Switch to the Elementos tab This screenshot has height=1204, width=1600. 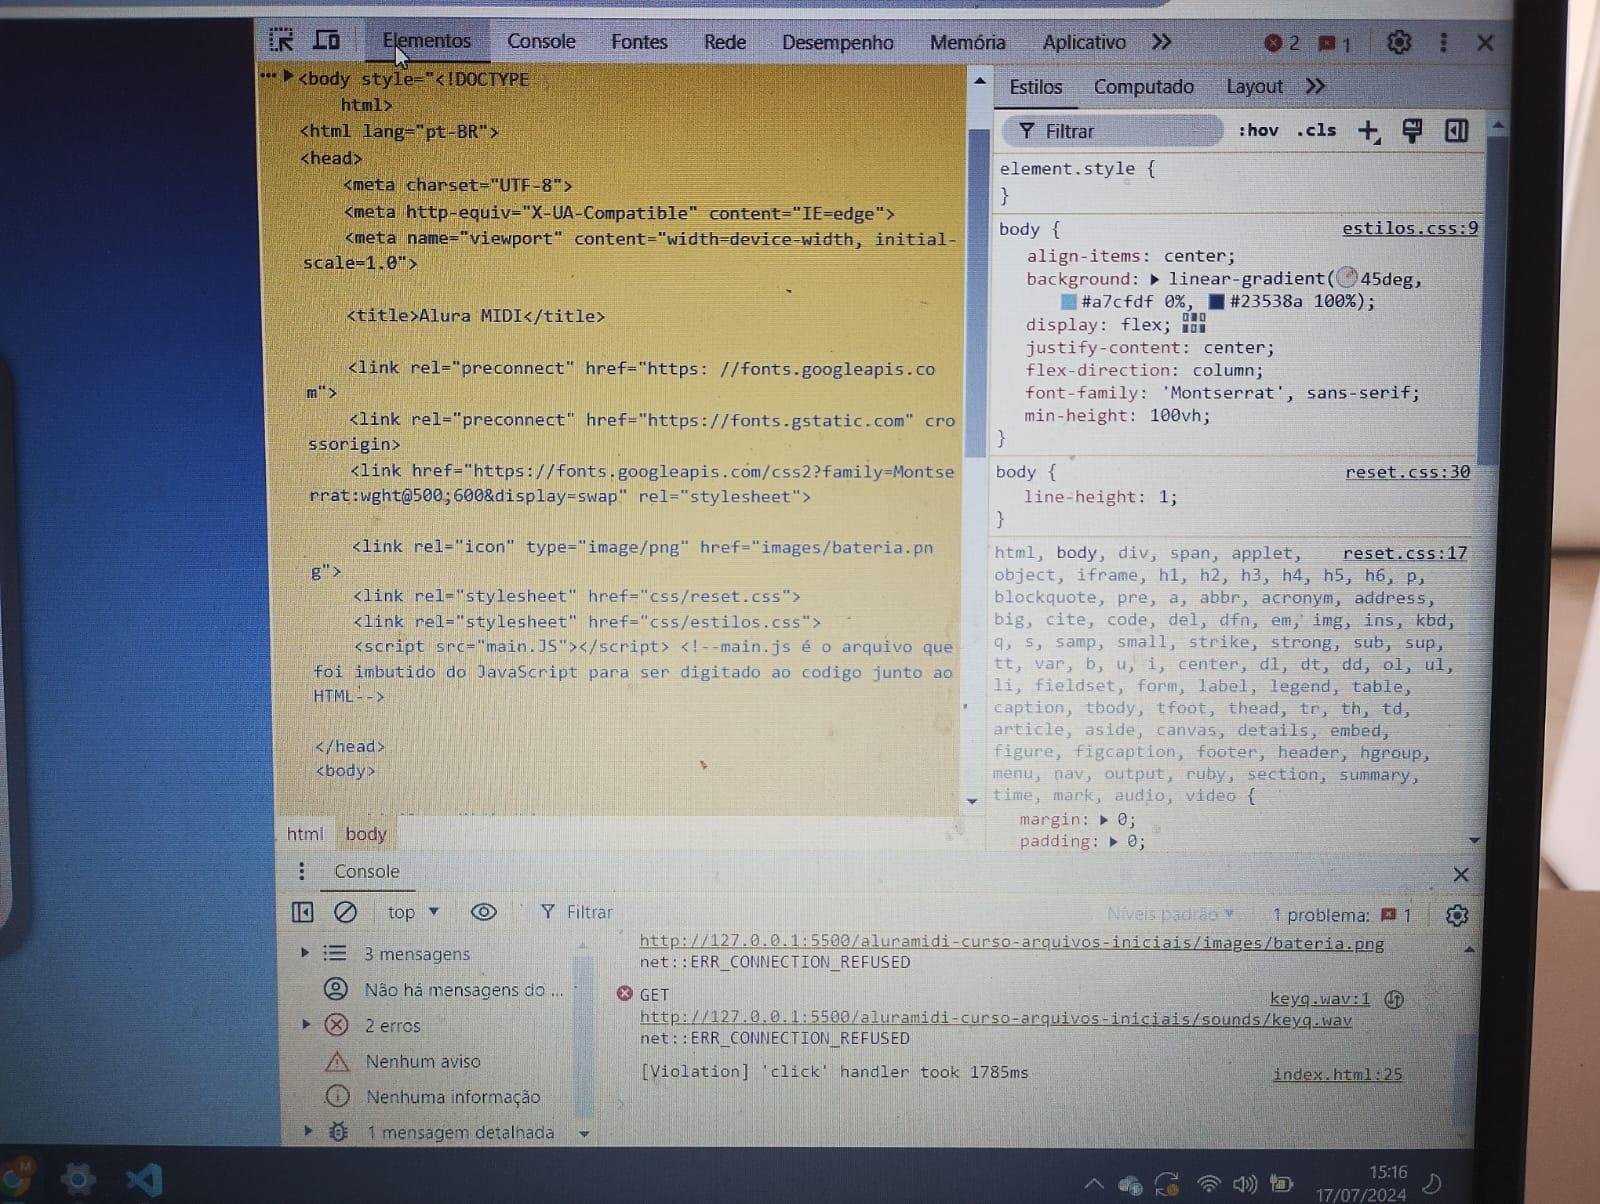pos(427,41)
